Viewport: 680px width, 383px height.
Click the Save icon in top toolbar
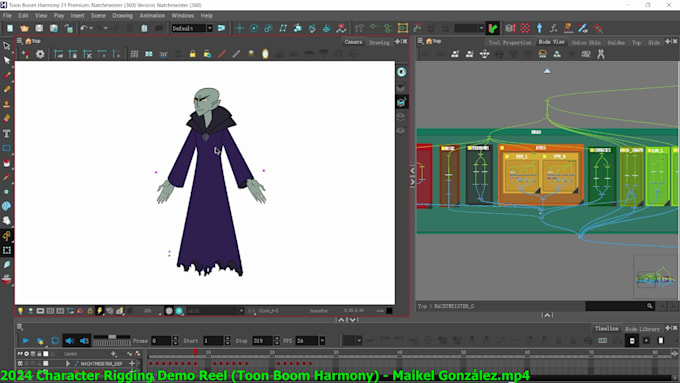[x=39, y=28]
